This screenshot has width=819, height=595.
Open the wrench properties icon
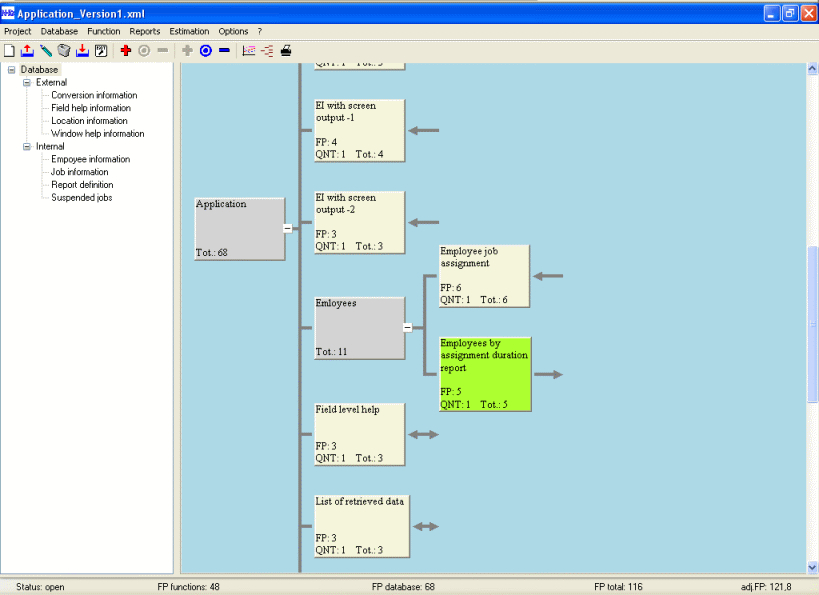pos(101,51)
